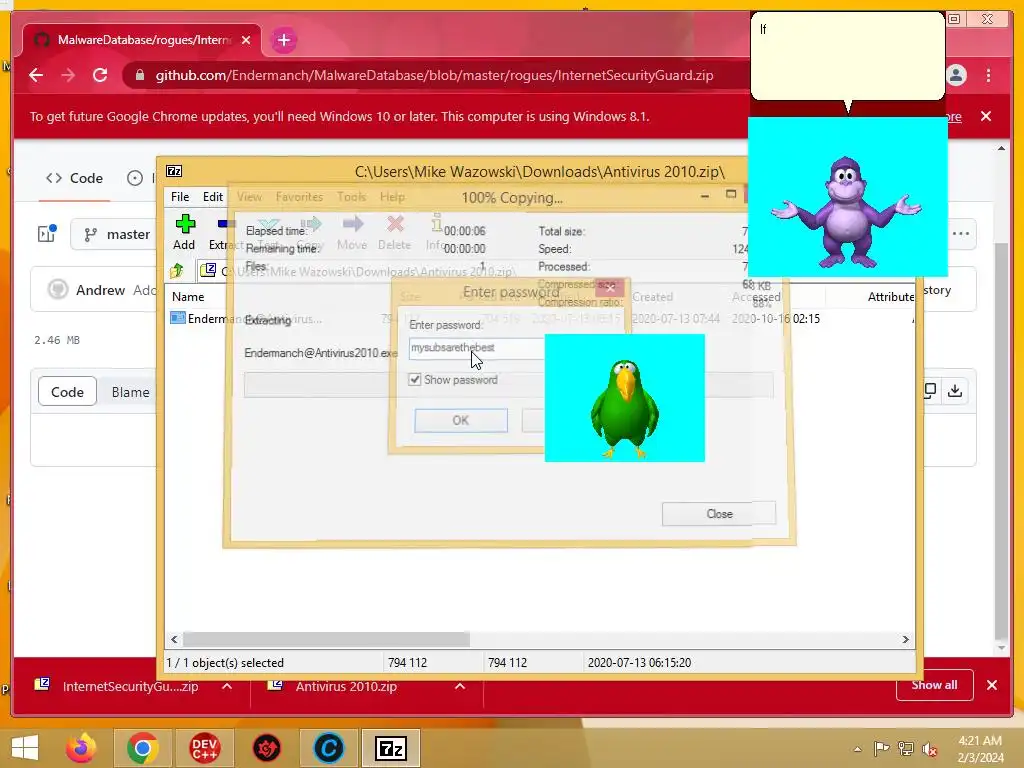
Task: Click Chrome forward navigation arrow
Action: pyautogui.click(x=68, y=75)
